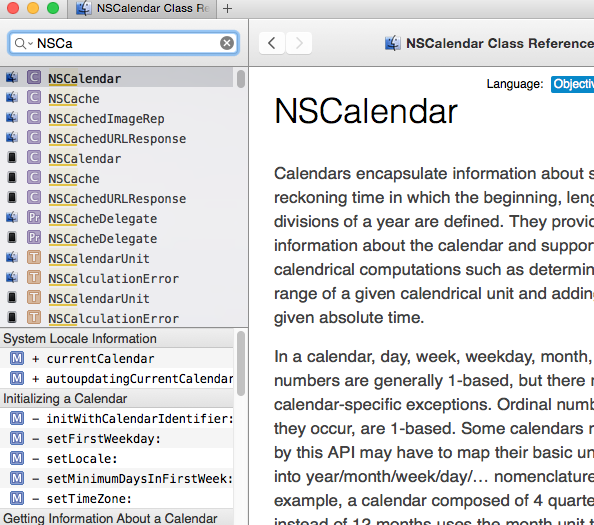
Task: Open the Language Objective-C selector
Action: point(572,84)
